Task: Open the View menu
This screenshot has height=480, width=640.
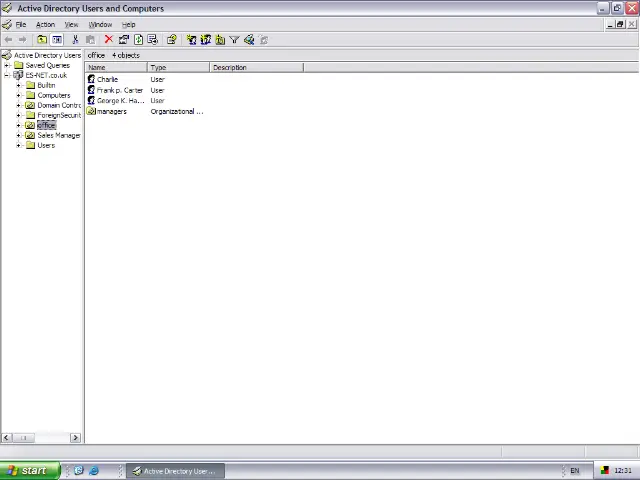Action: (71, 24)
